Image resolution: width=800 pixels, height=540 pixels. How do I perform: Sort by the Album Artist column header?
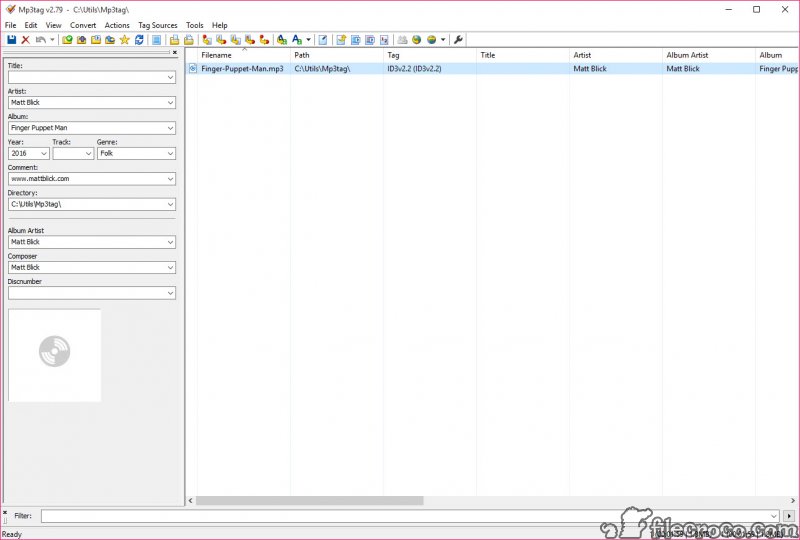coord(709,55)
